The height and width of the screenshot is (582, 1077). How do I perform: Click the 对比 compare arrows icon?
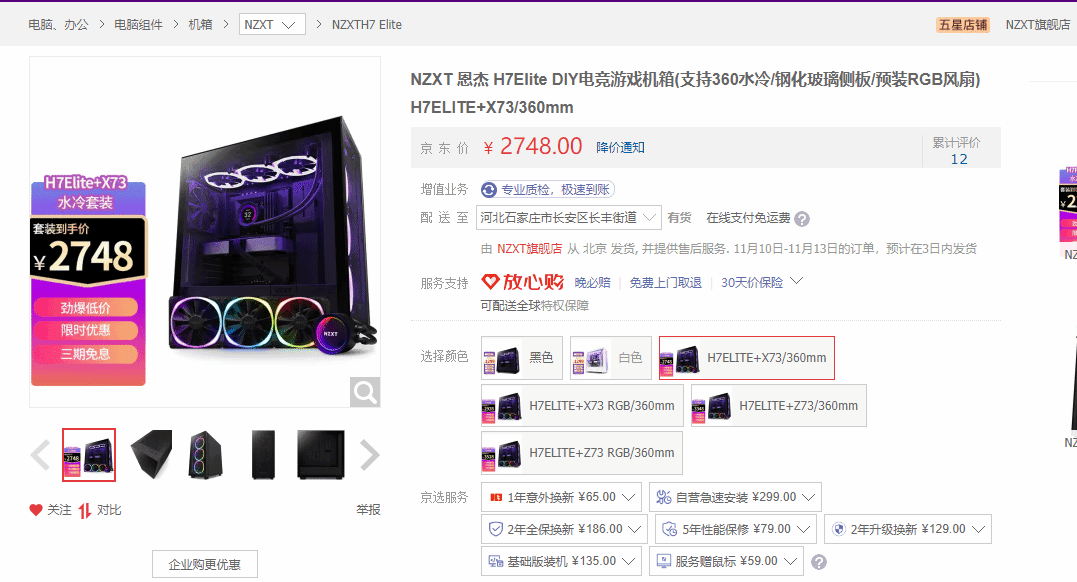[x=85, y=511]
